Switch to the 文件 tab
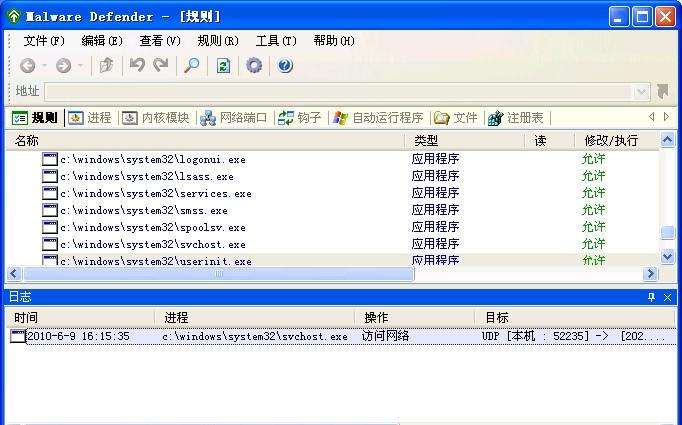The image size is (682, 425). [456, 118]
